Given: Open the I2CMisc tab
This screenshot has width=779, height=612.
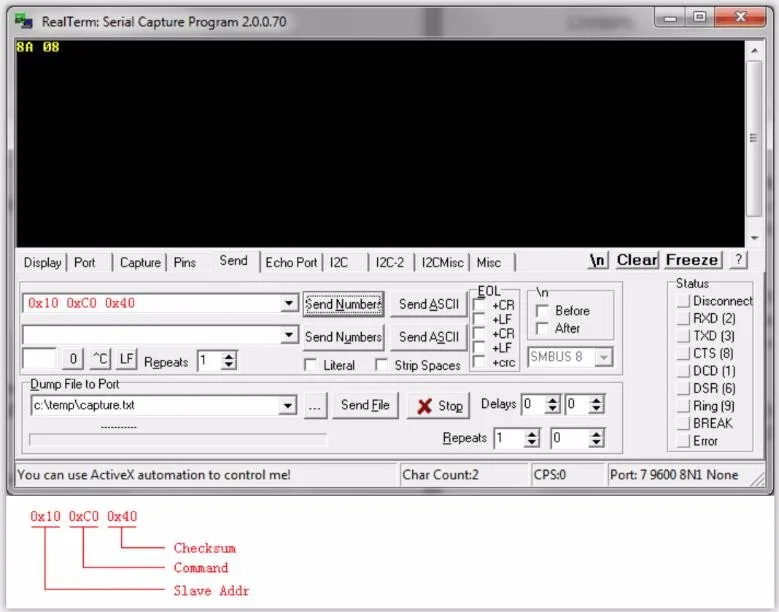Looking at the screenshot, I should [x=442, y=262].
